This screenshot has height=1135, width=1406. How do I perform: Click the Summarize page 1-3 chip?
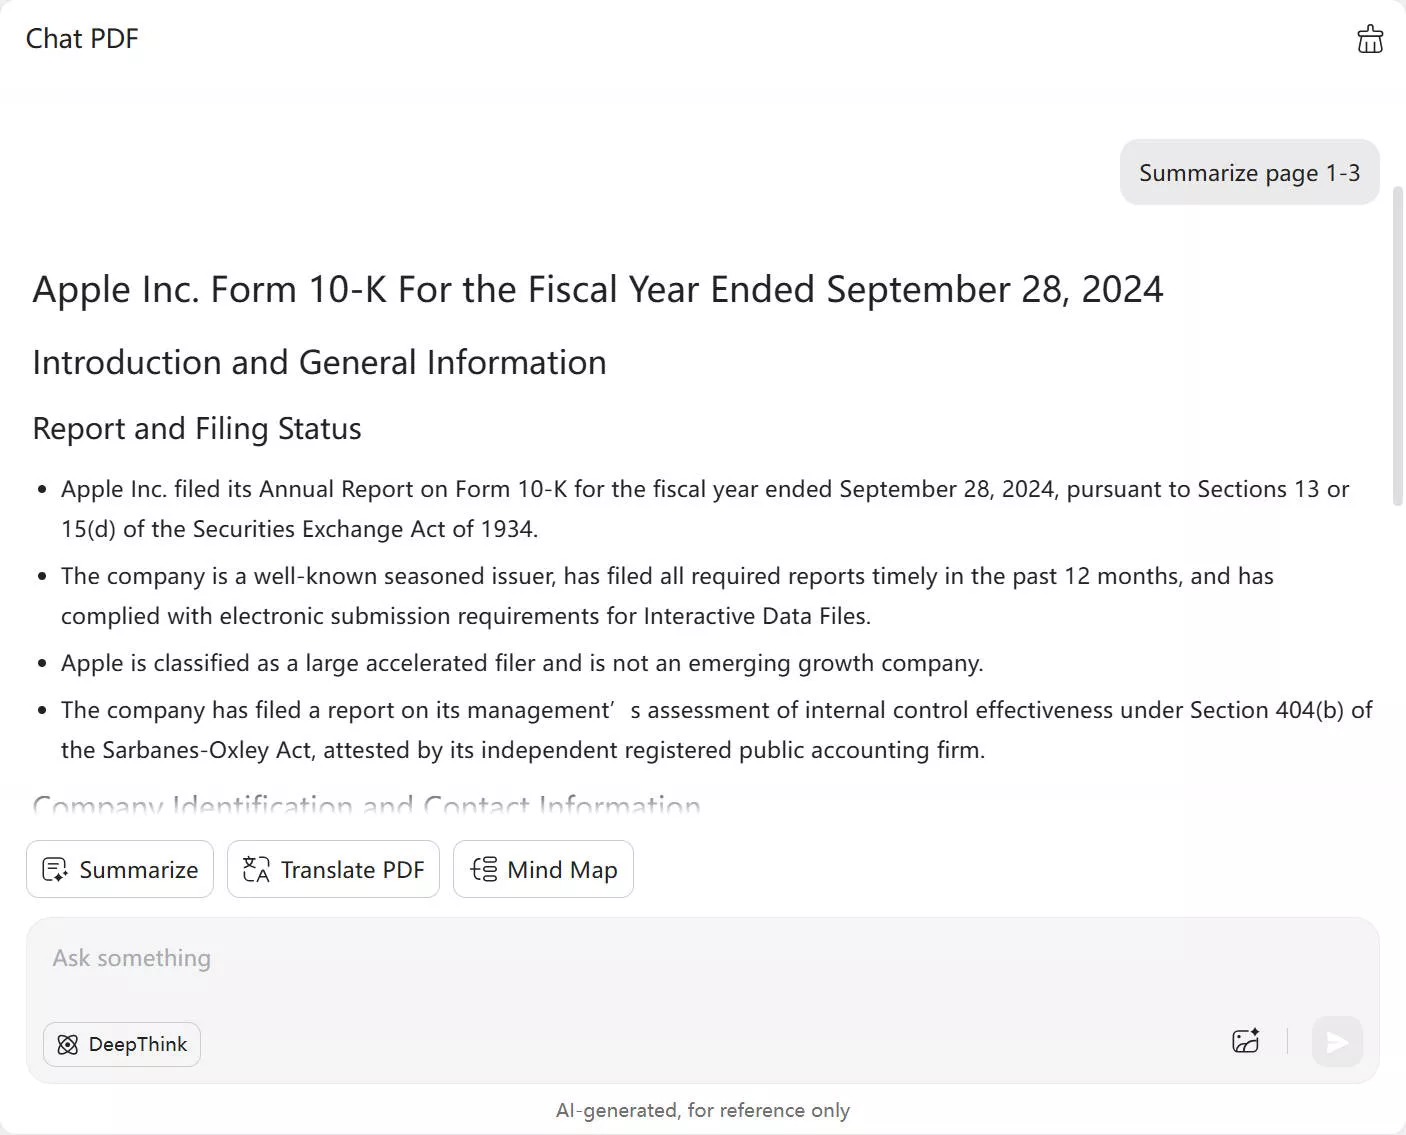(x=1248, y=172)
